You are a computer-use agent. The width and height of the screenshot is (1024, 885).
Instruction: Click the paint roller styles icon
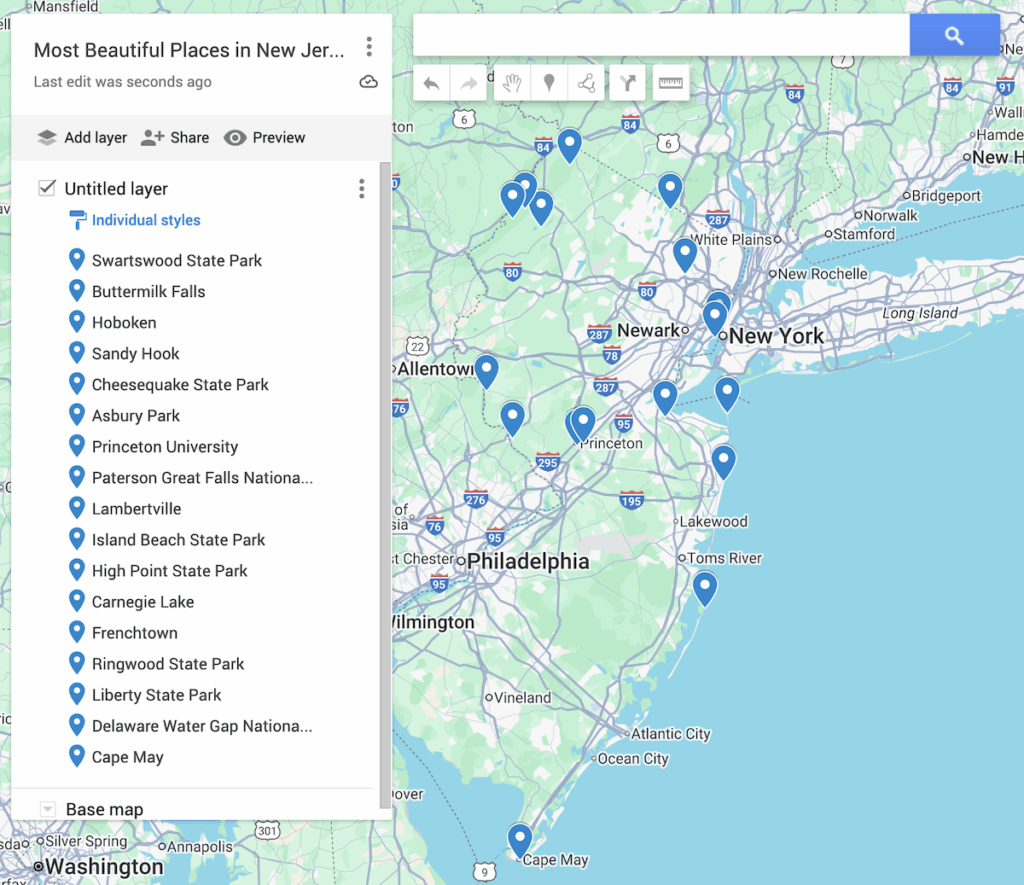[x=77, y=220]
